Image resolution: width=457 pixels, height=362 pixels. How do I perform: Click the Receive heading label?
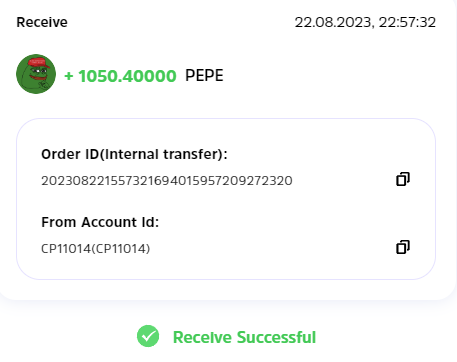[42, 22]
